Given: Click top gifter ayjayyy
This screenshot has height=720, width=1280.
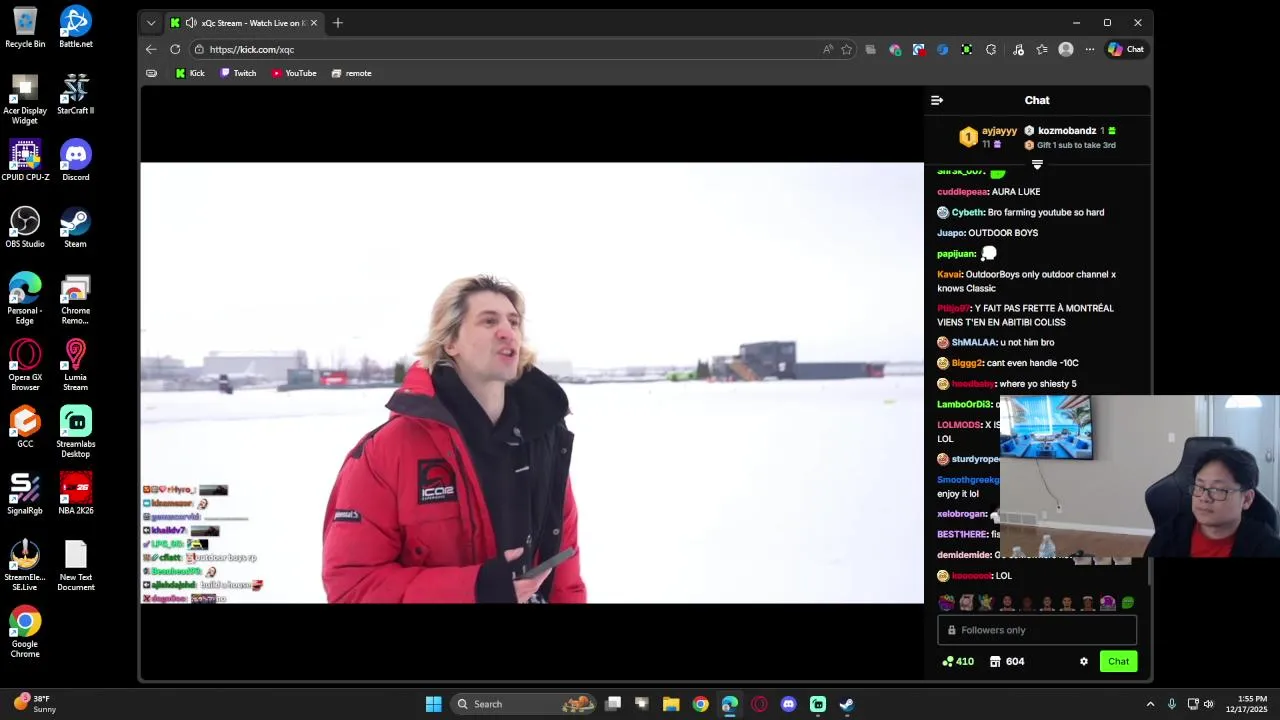Looking at the screenshot, I should [999, 131].
